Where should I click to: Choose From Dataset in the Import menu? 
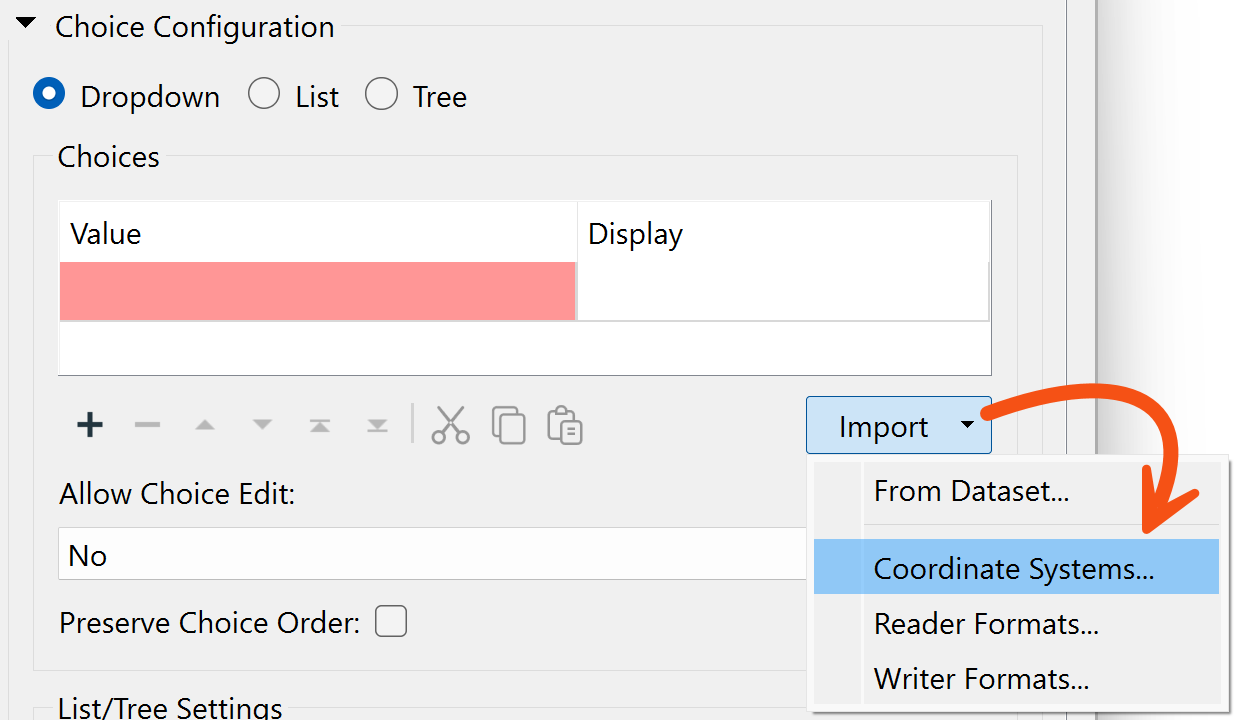(x=970, y=491)
